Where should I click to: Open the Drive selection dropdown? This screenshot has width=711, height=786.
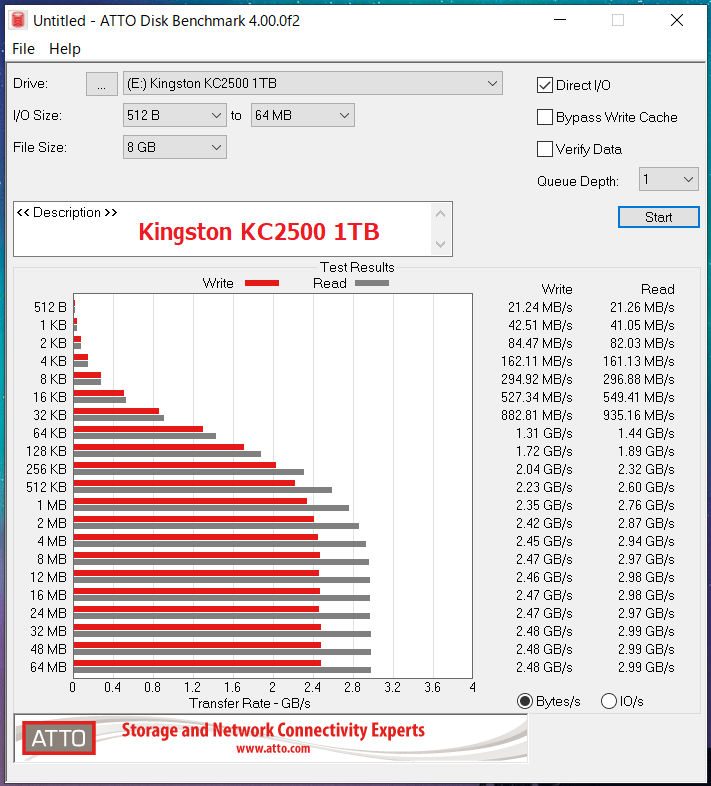pyautogui.click(x=313, y=84)
